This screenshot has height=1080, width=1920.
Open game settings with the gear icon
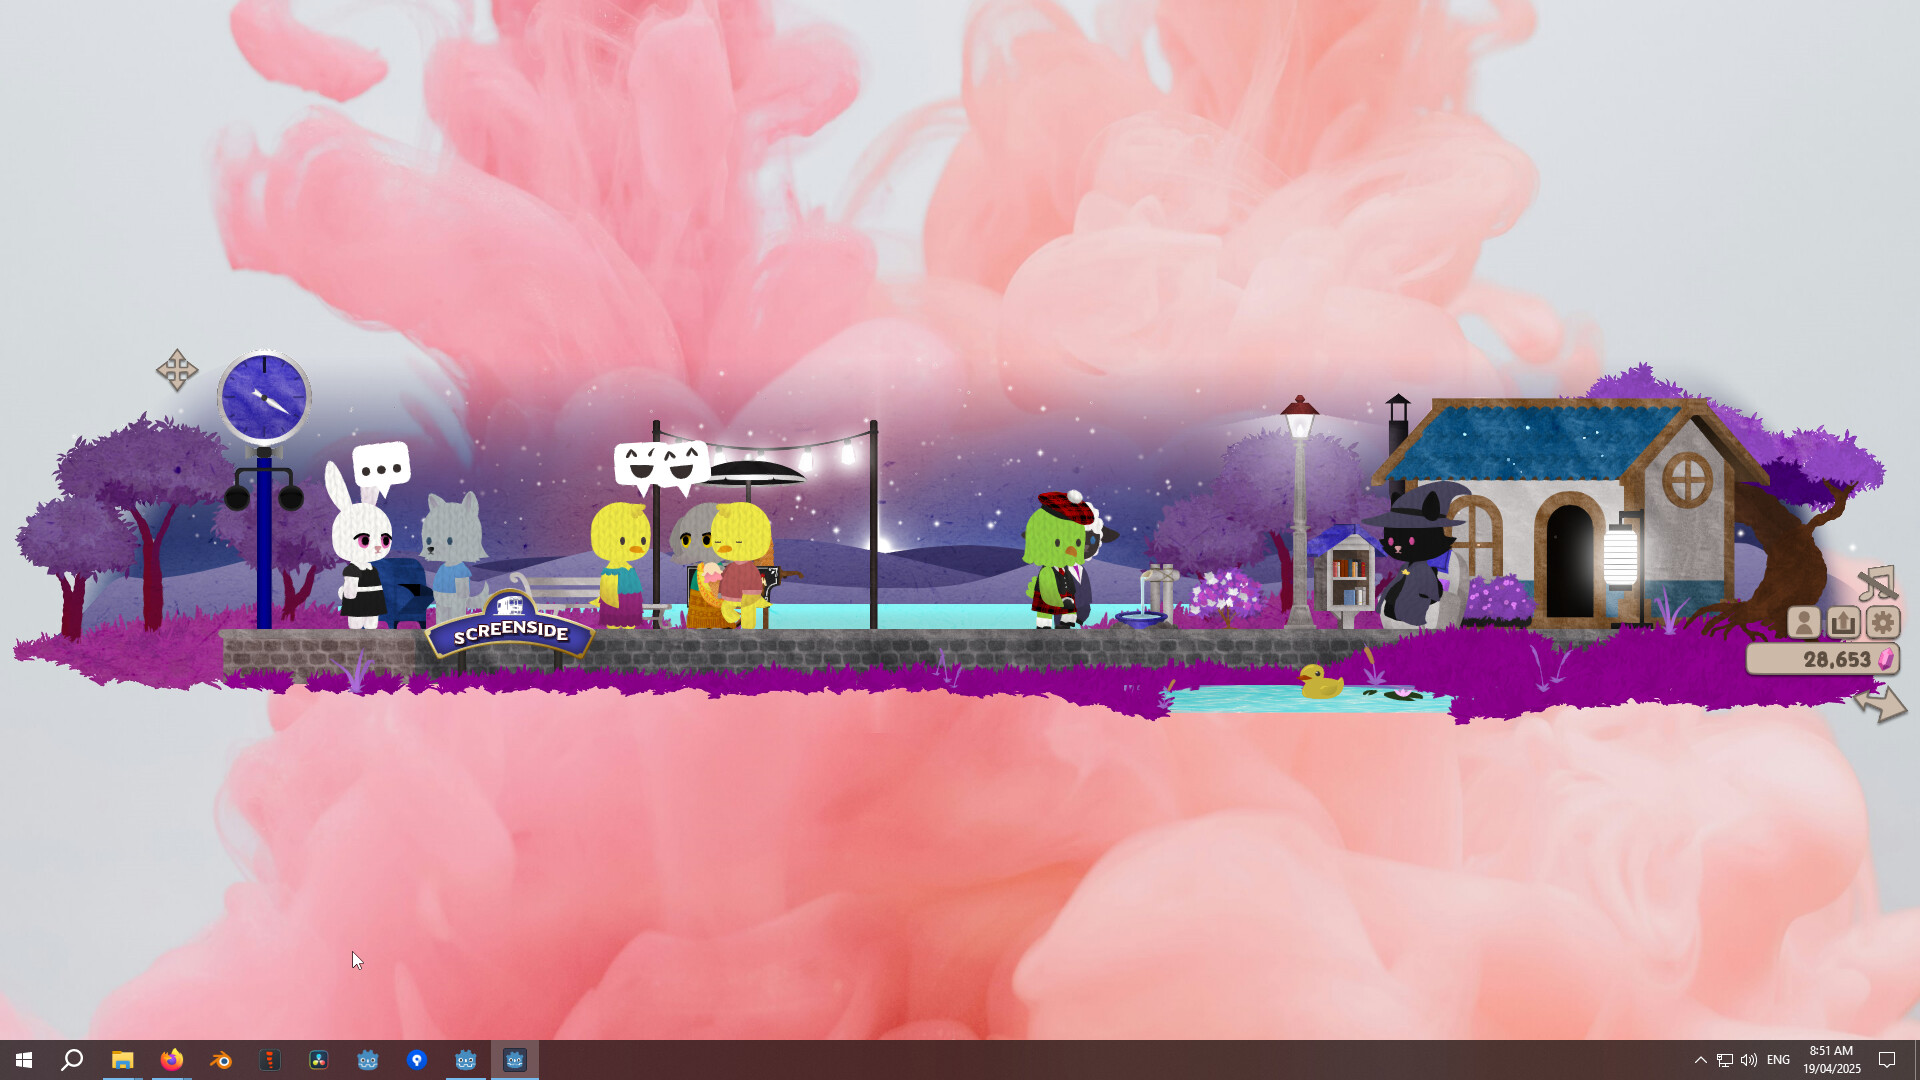[1883, 622]
